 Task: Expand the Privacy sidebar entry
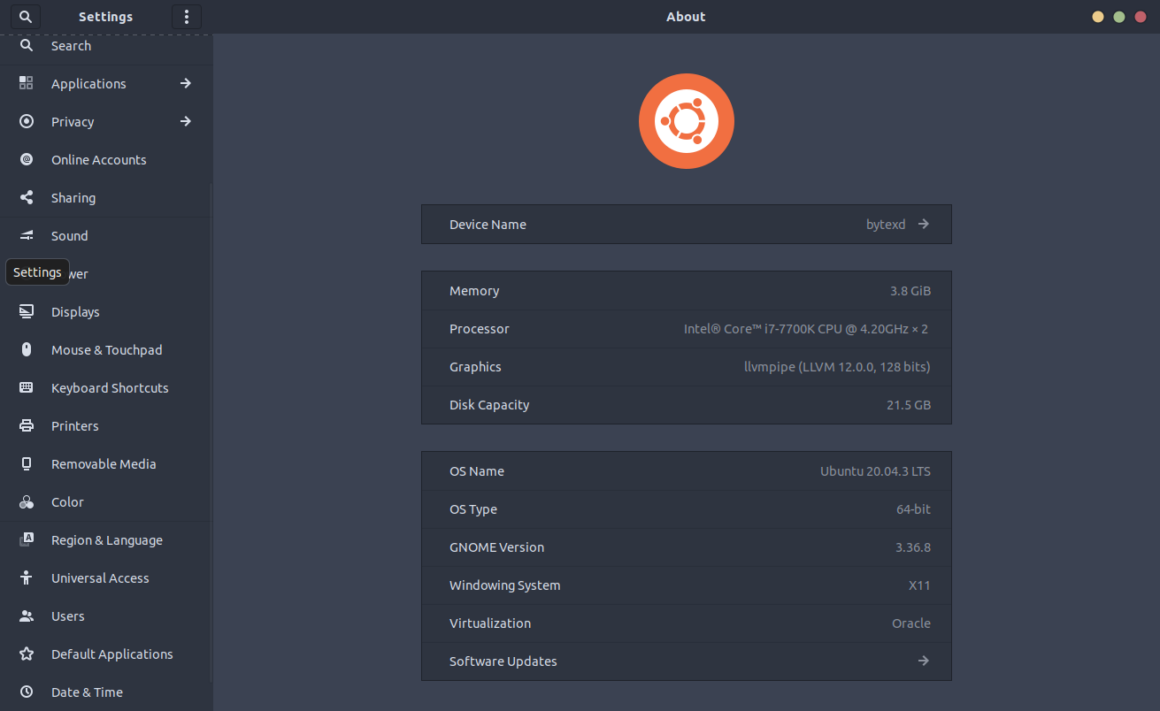(x=185, y=121)
